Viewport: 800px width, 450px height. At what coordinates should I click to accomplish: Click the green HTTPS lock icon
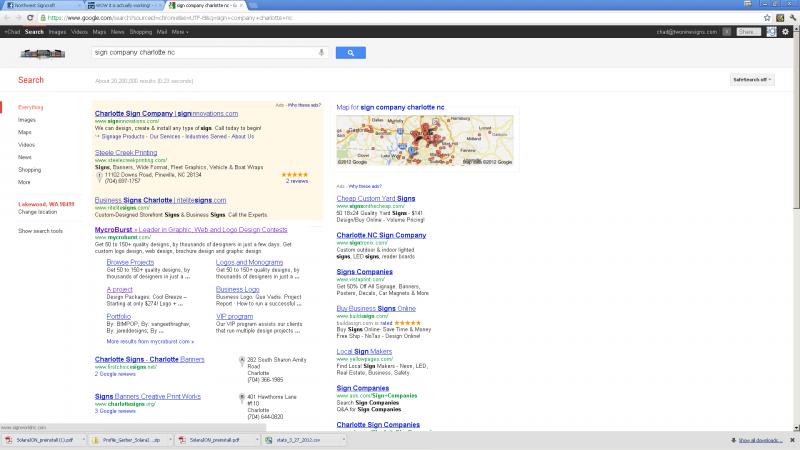coord(43,18)
